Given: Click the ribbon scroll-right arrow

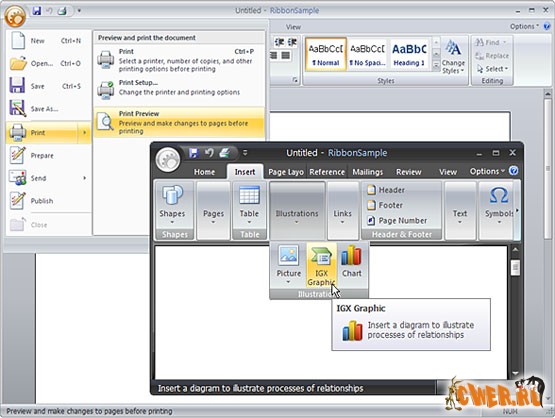Looking at the screenshot, I should [x=517, y=211].
